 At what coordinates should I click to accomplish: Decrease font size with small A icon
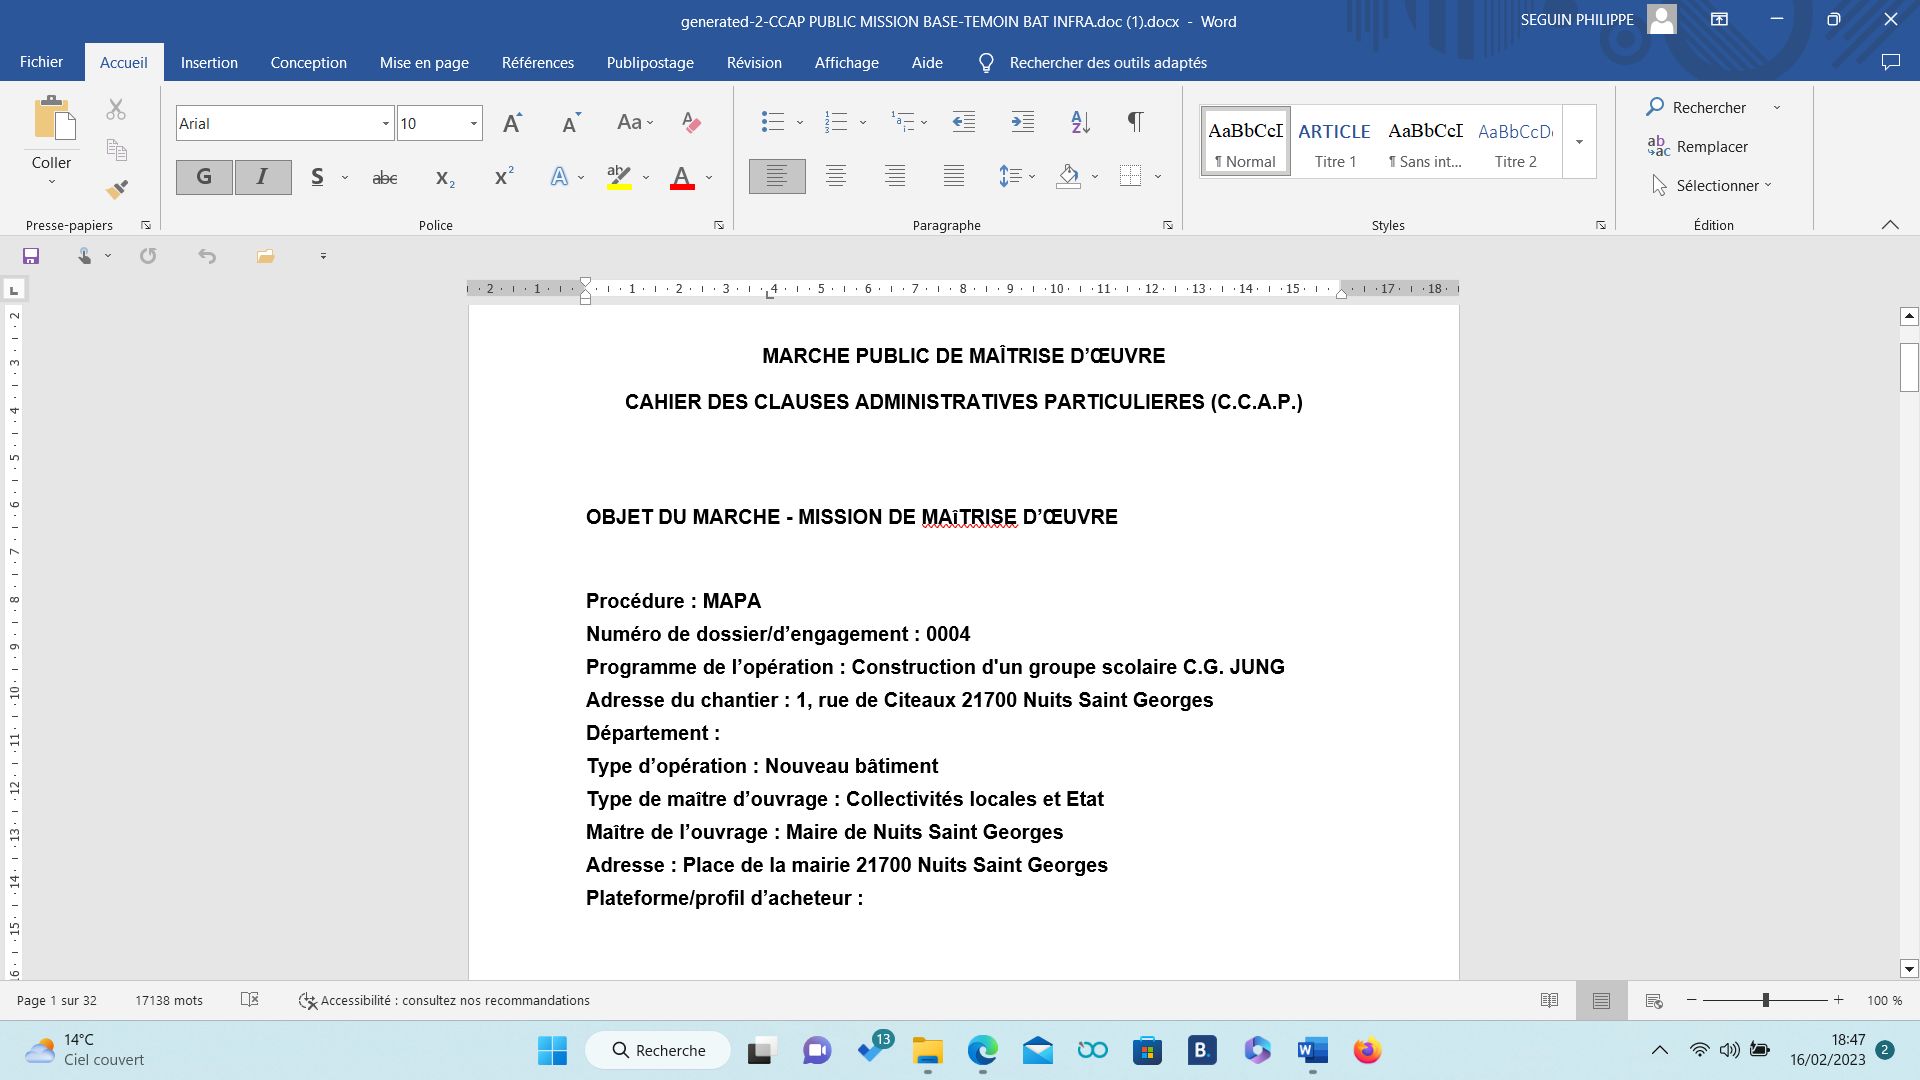pyautogui.click(x=571, y=123)
